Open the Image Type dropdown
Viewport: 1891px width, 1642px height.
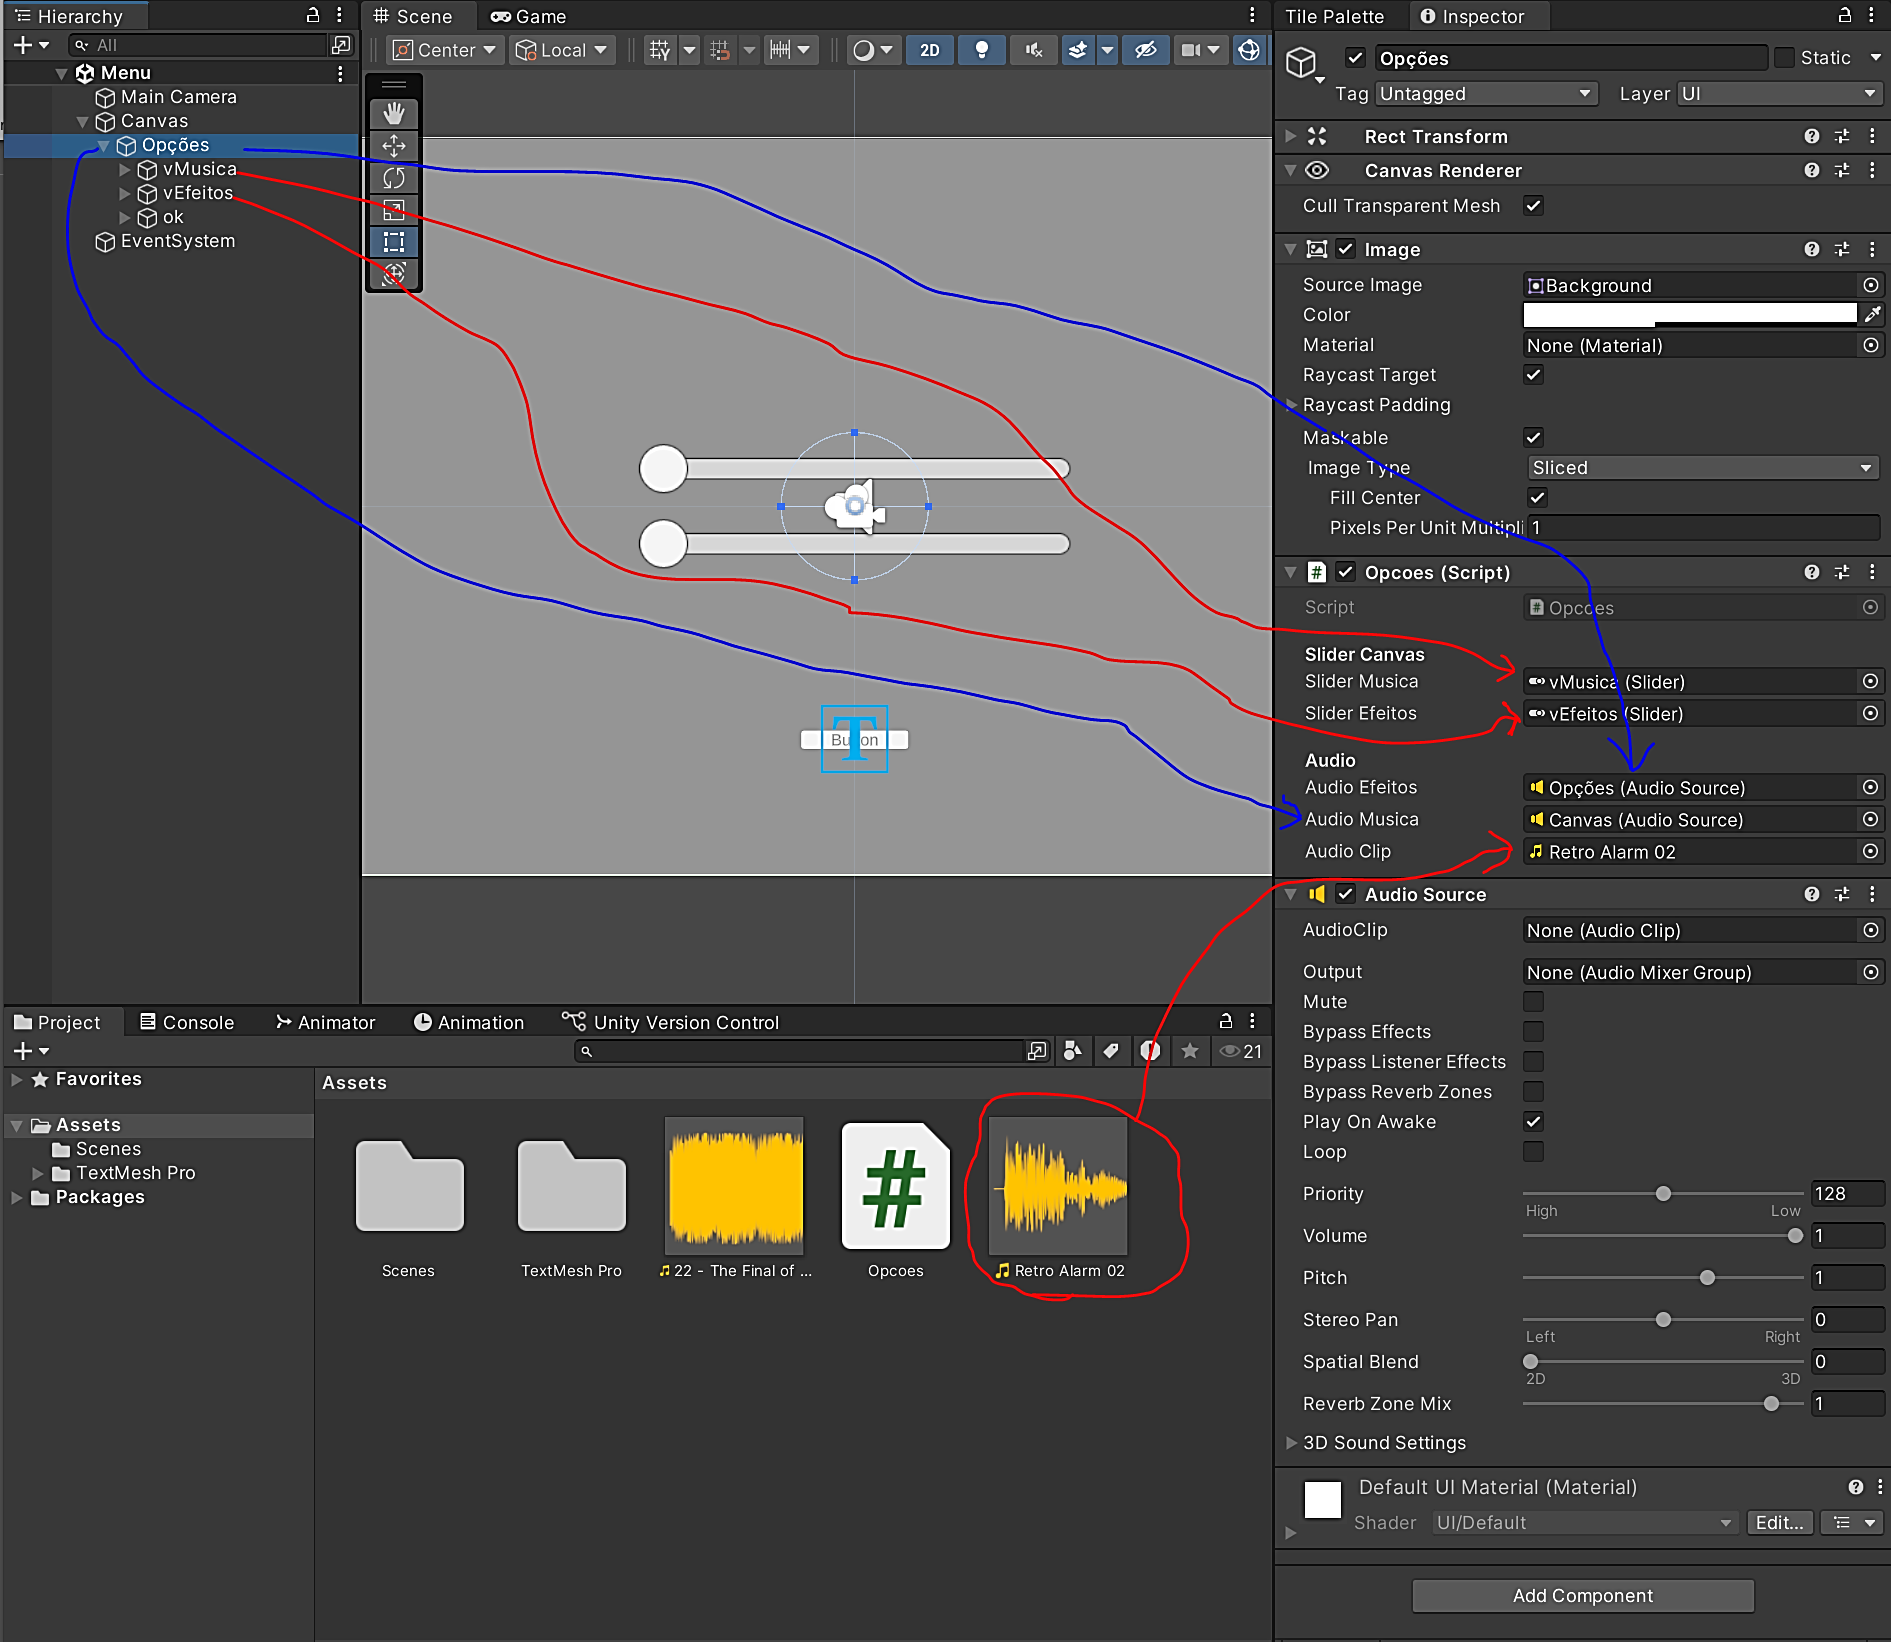coord(1701,468)
